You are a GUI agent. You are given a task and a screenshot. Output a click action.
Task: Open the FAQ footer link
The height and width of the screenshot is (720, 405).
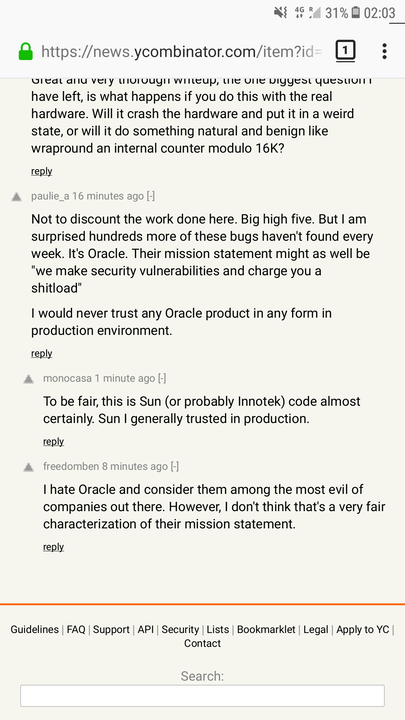[76, 630]
